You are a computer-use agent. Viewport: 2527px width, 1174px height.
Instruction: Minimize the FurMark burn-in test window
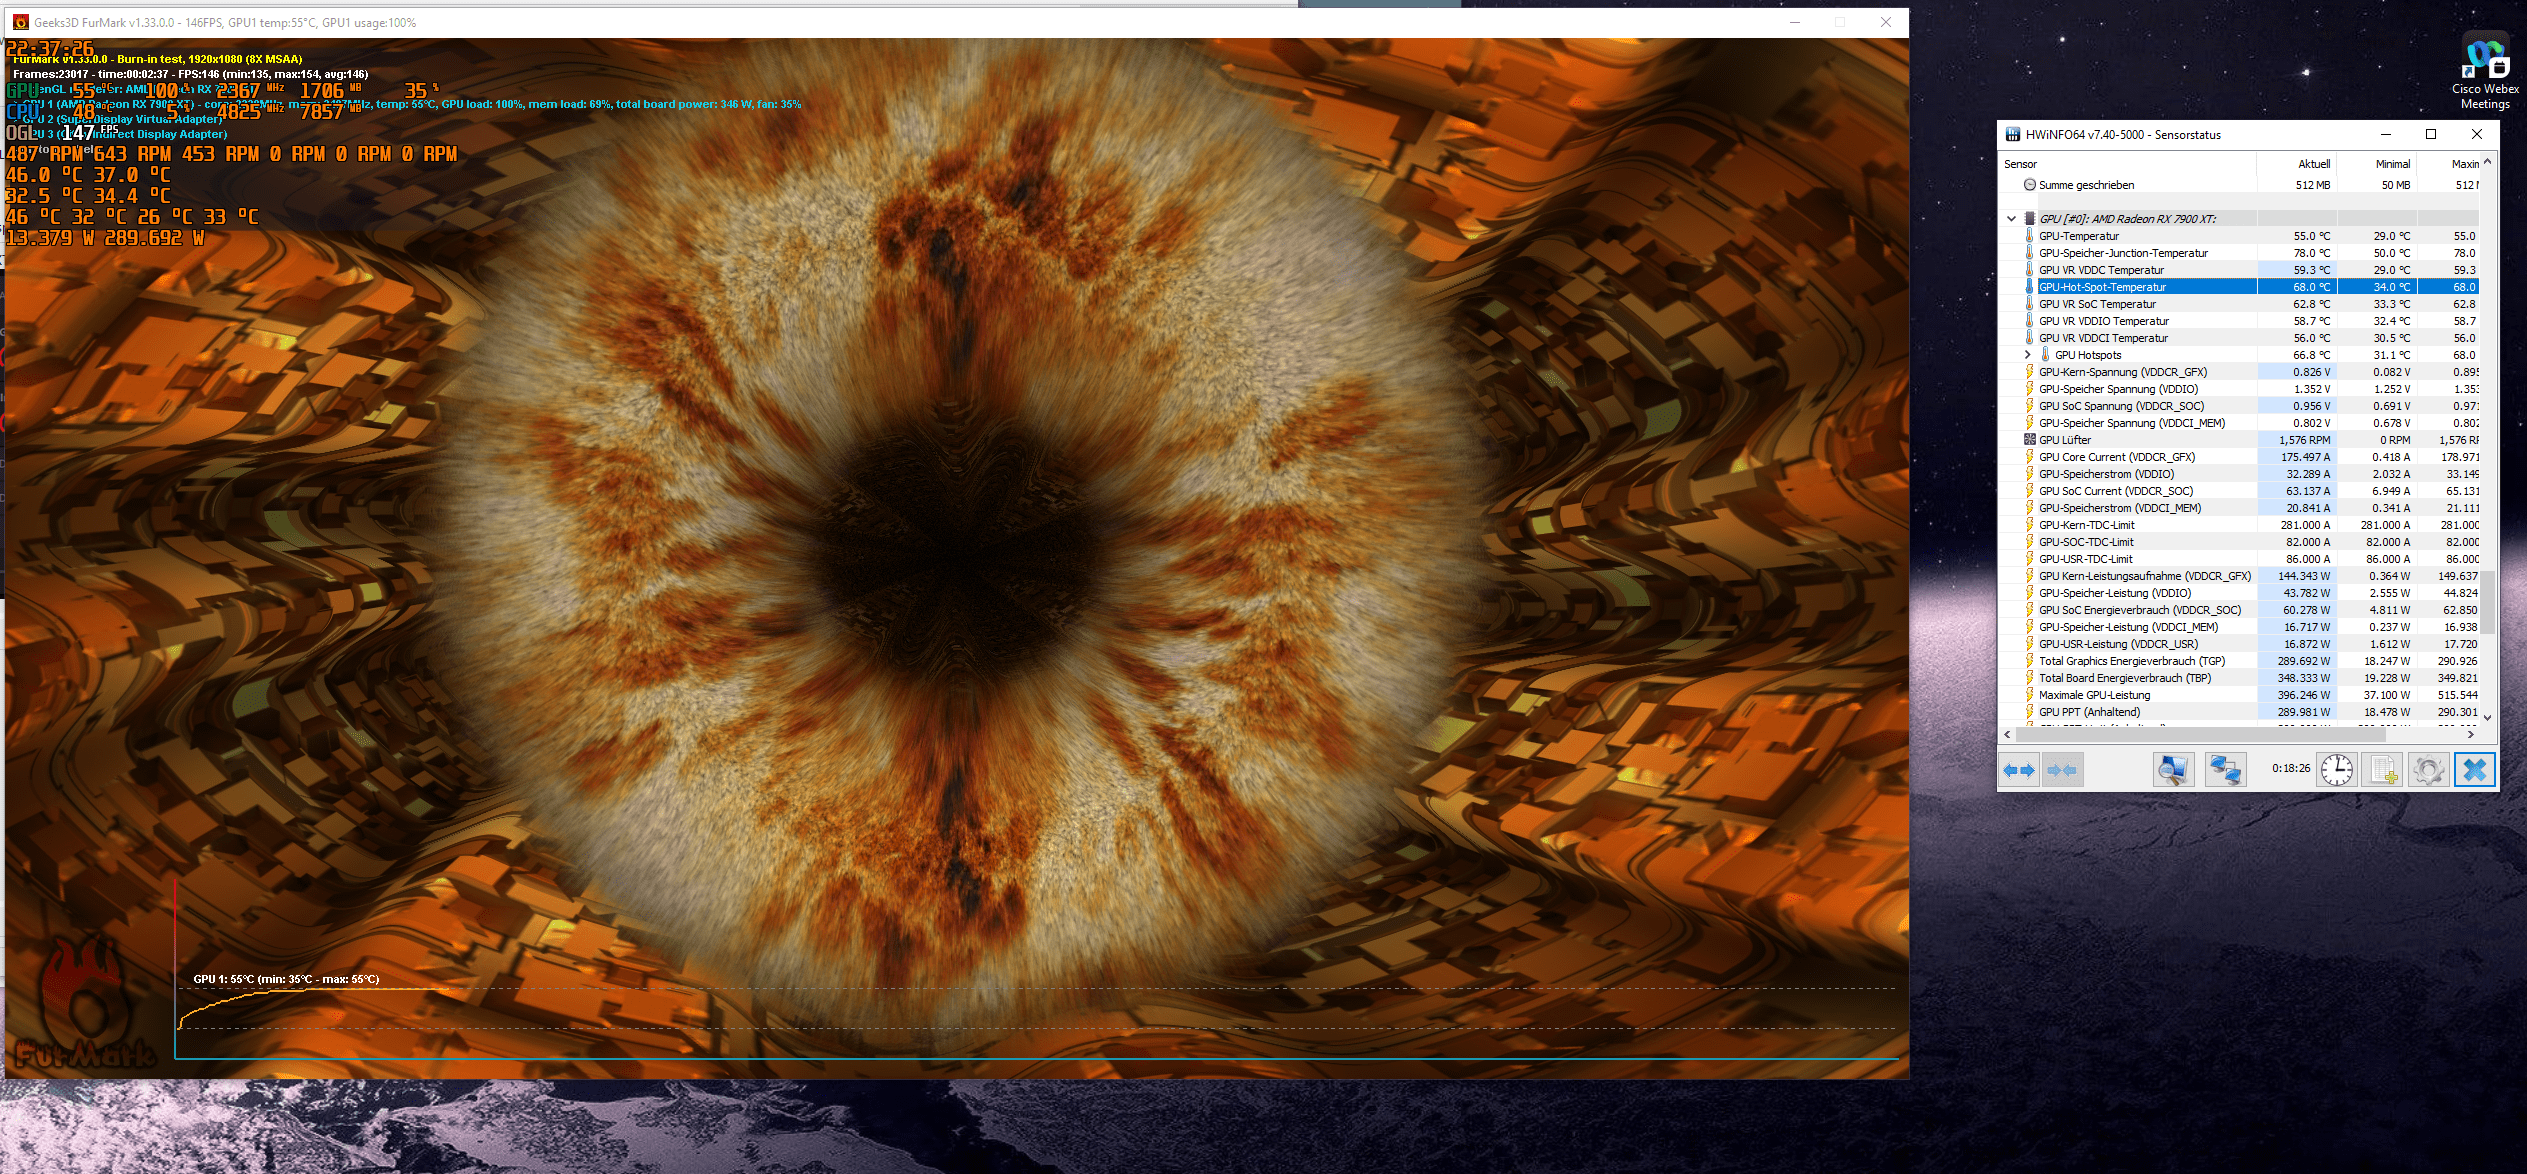point(1795,22)
